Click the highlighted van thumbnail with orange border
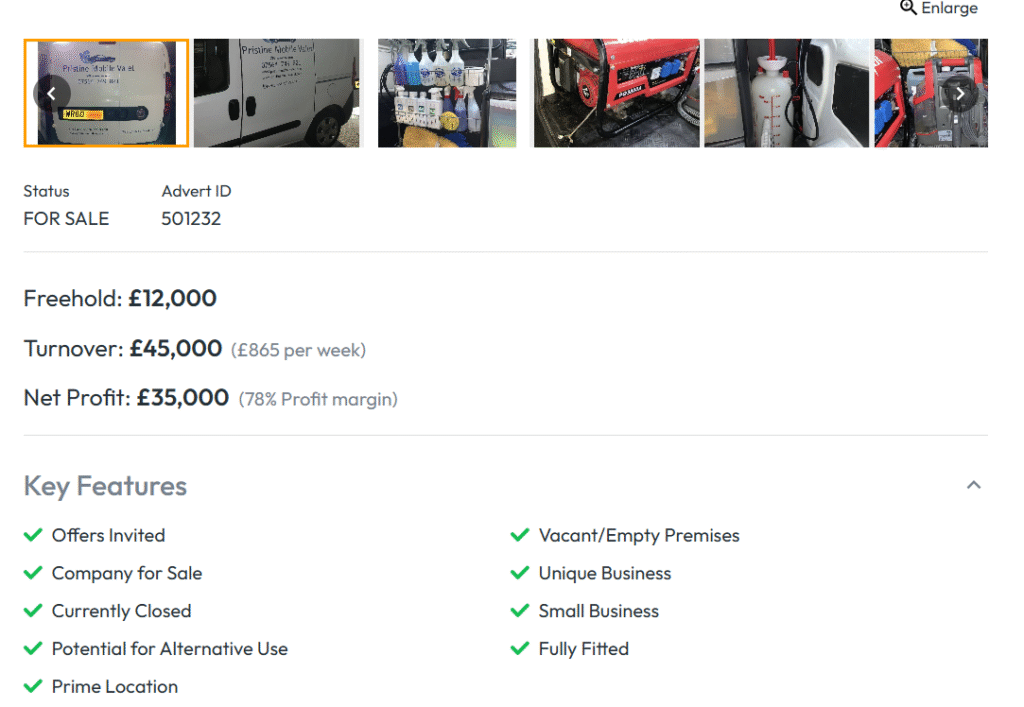The width and height of the screenshot is (1024, 707). point(105,93)
